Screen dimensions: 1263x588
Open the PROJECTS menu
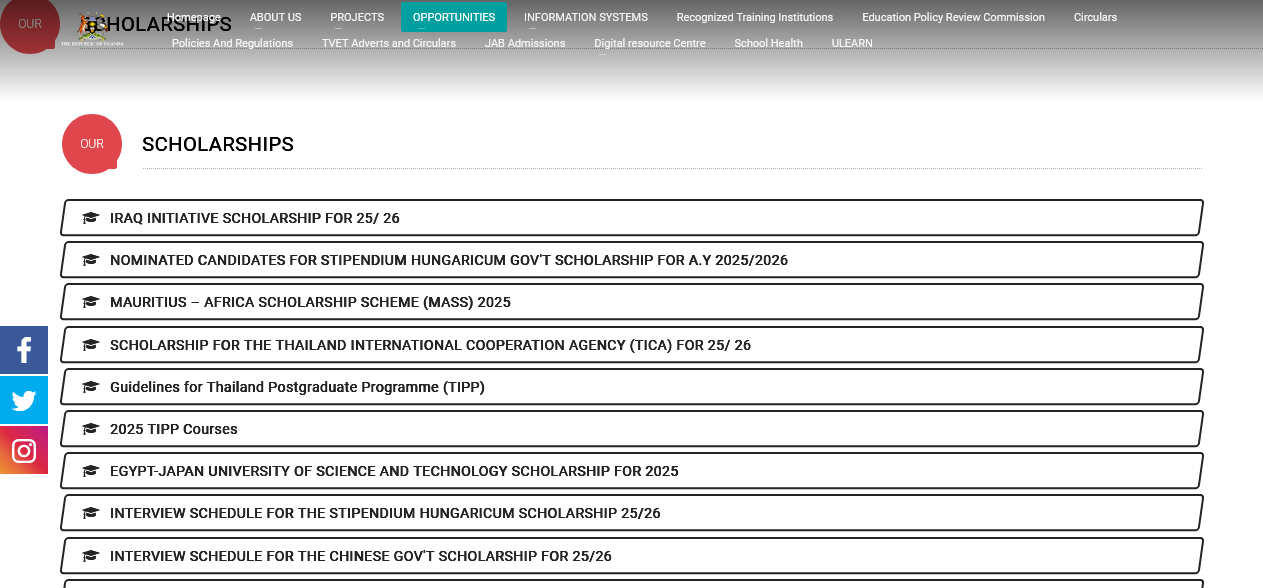point(357,17)
